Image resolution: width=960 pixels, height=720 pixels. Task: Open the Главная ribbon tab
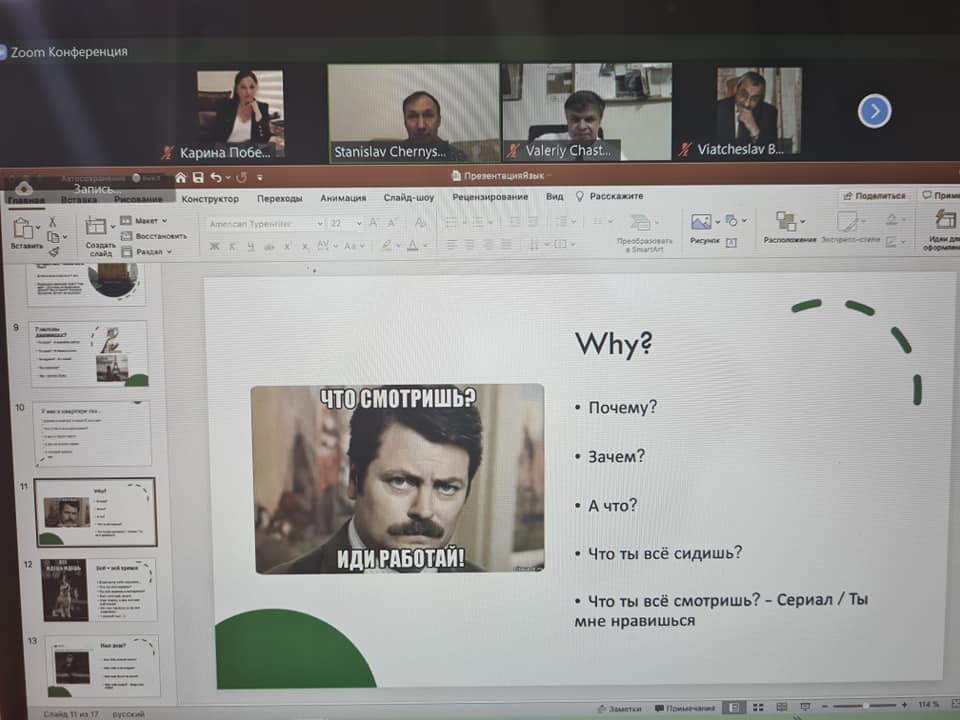point(26,200)
